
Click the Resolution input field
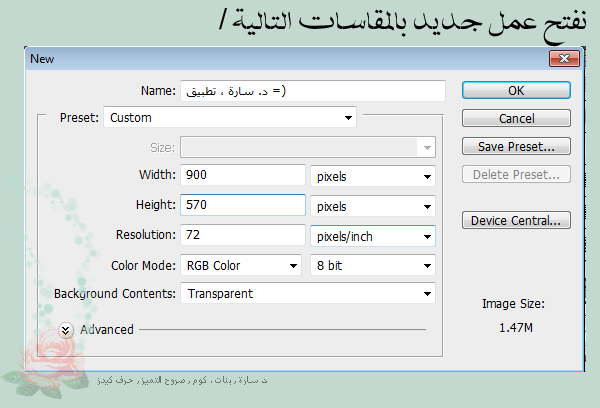[x=242, y=236]
